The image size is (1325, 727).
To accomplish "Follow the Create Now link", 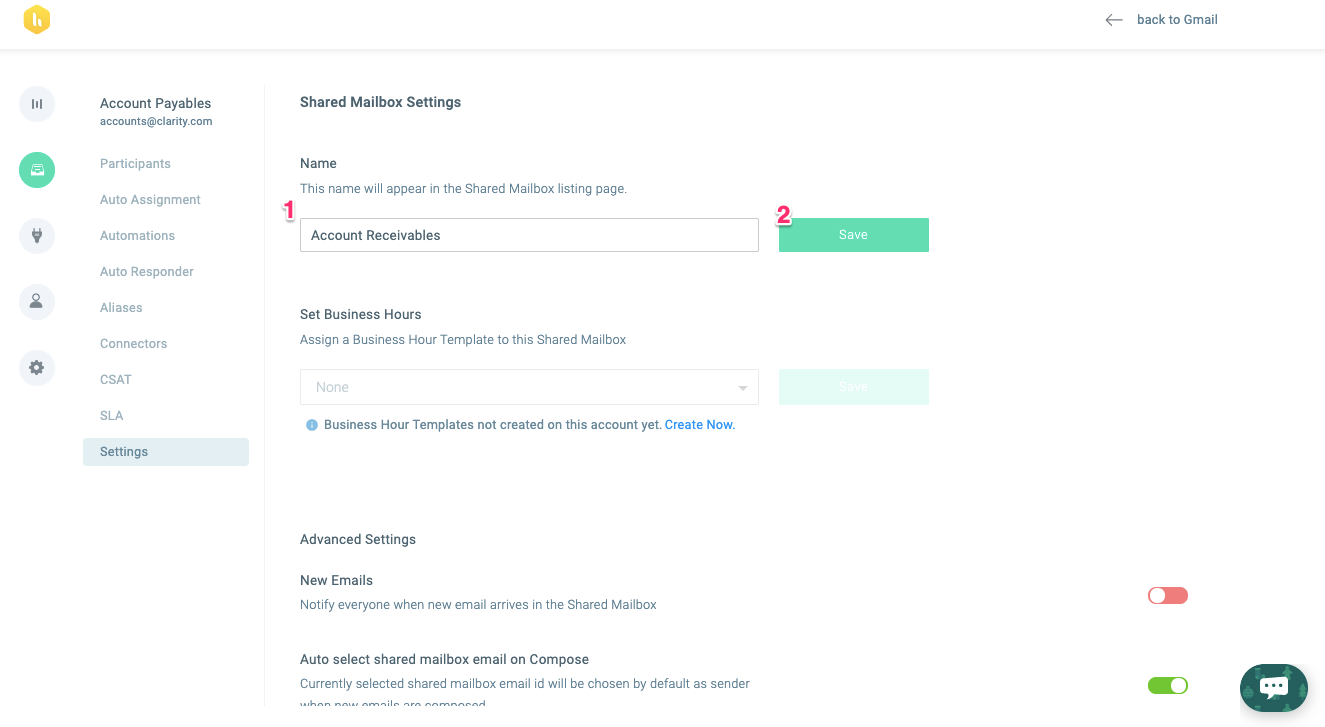I will [699, 425].
